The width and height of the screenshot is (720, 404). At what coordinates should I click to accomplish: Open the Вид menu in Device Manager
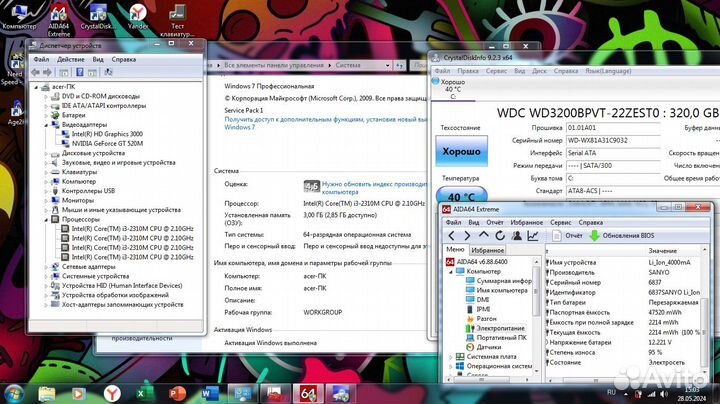[x=98, y=59]
